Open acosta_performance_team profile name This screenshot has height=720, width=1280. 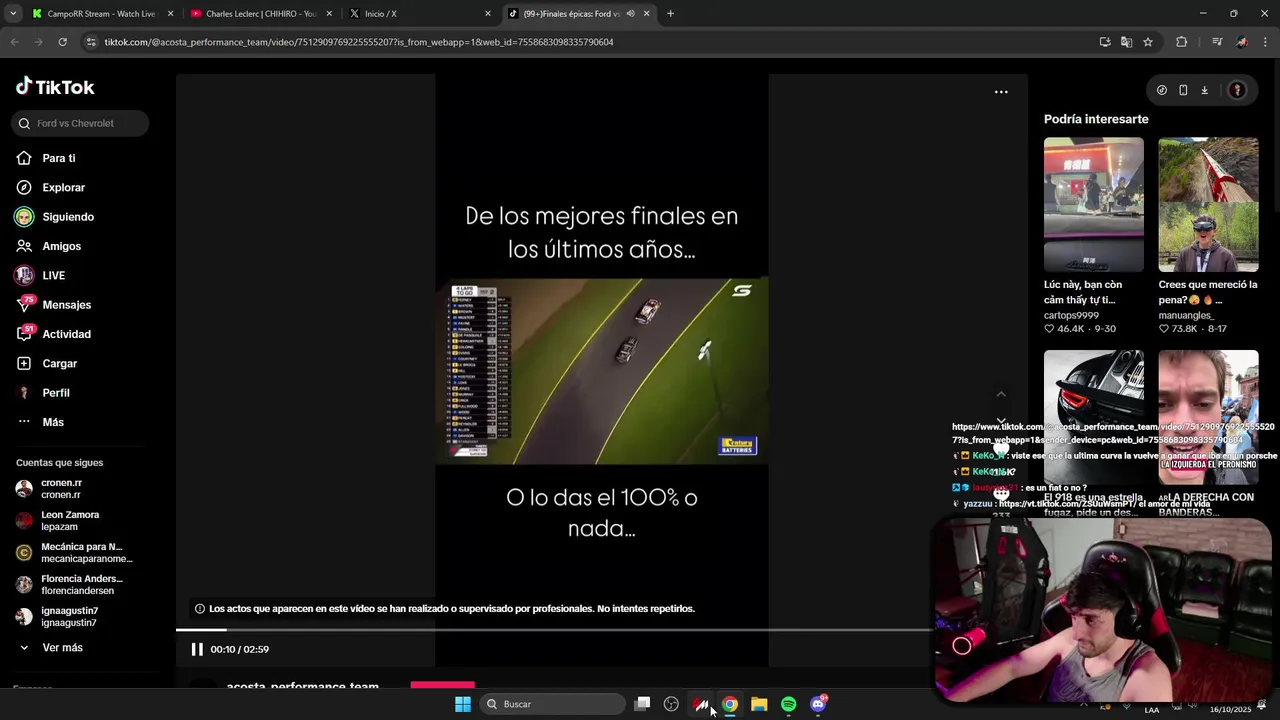[303, 686]
